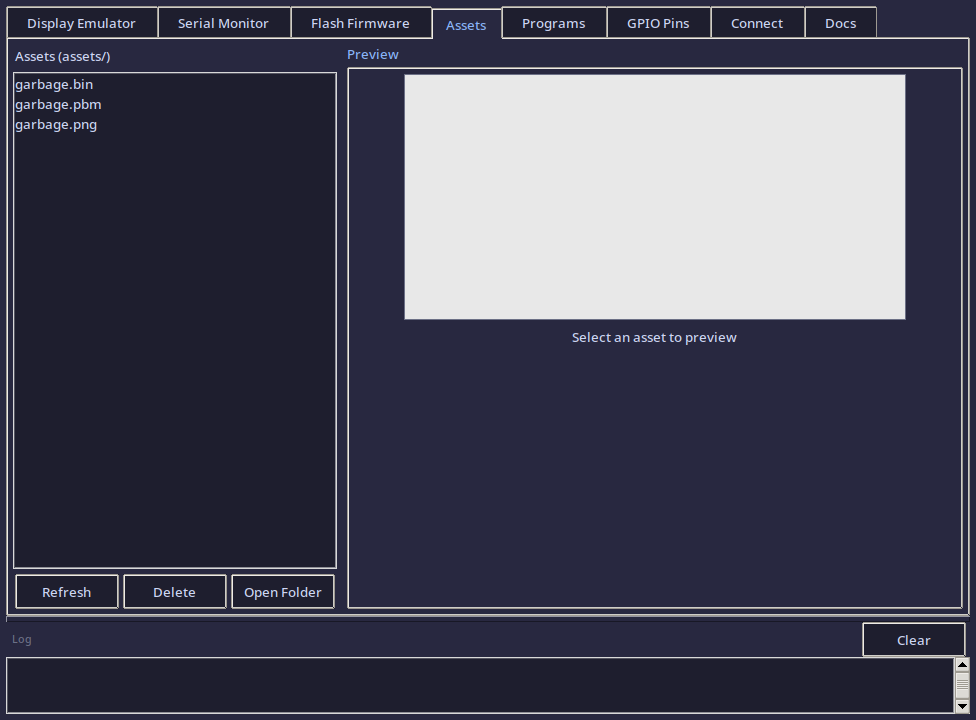Select garbage.pbm from the asset list
976x720 pixels.
tap(57, 104)
